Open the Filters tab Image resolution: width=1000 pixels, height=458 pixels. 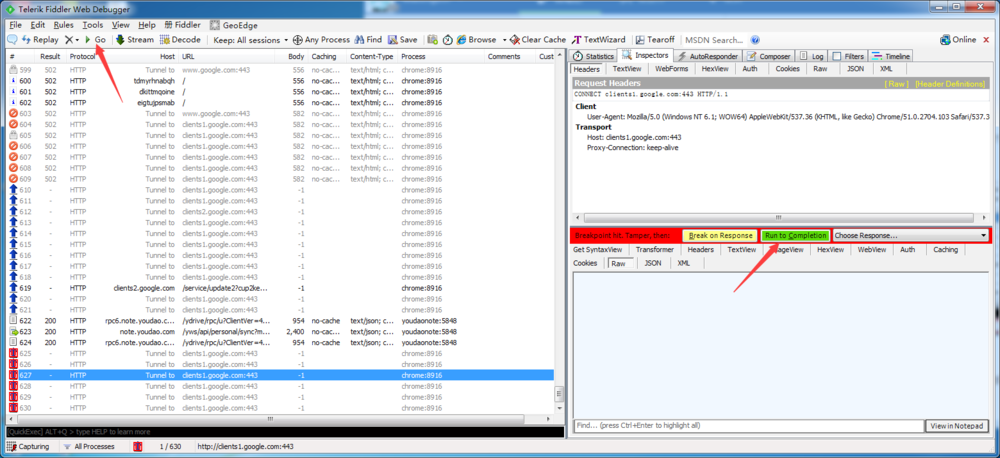click(x=849, y=56)
